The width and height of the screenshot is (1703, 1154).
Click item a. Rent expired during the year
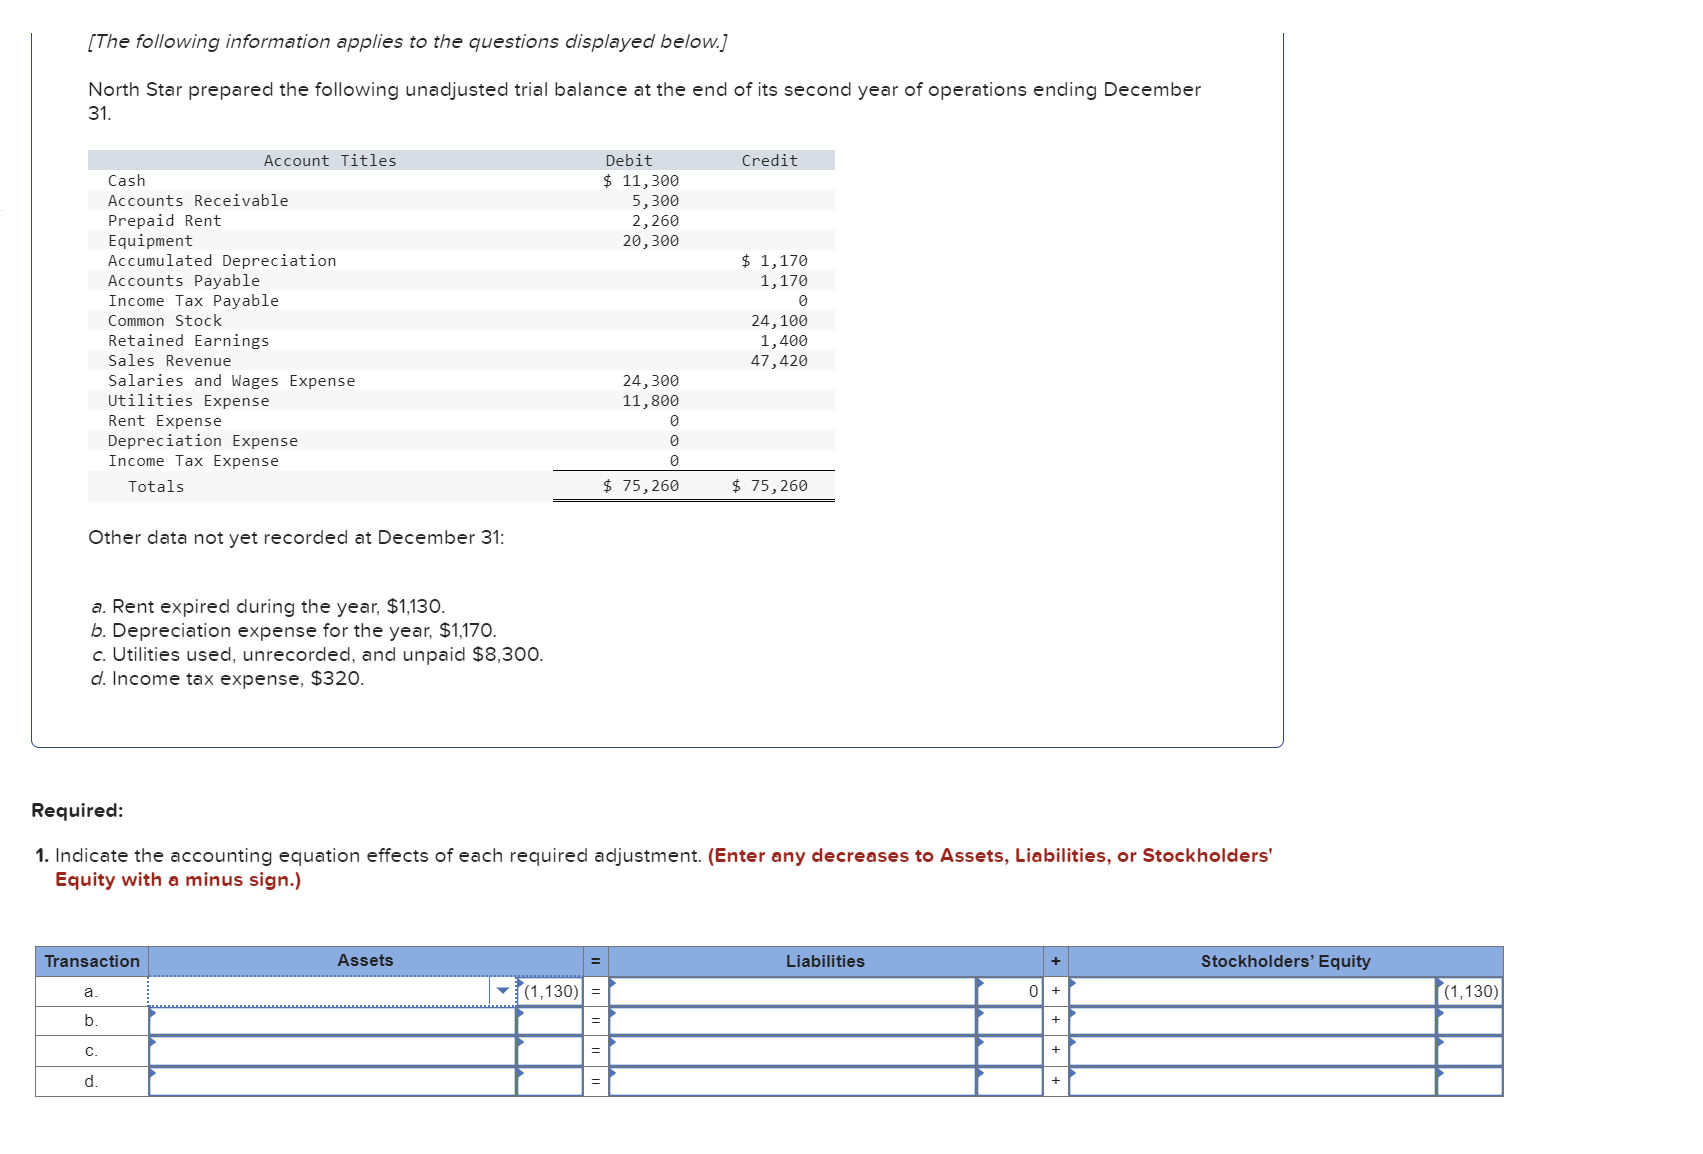tap(268, 607)
